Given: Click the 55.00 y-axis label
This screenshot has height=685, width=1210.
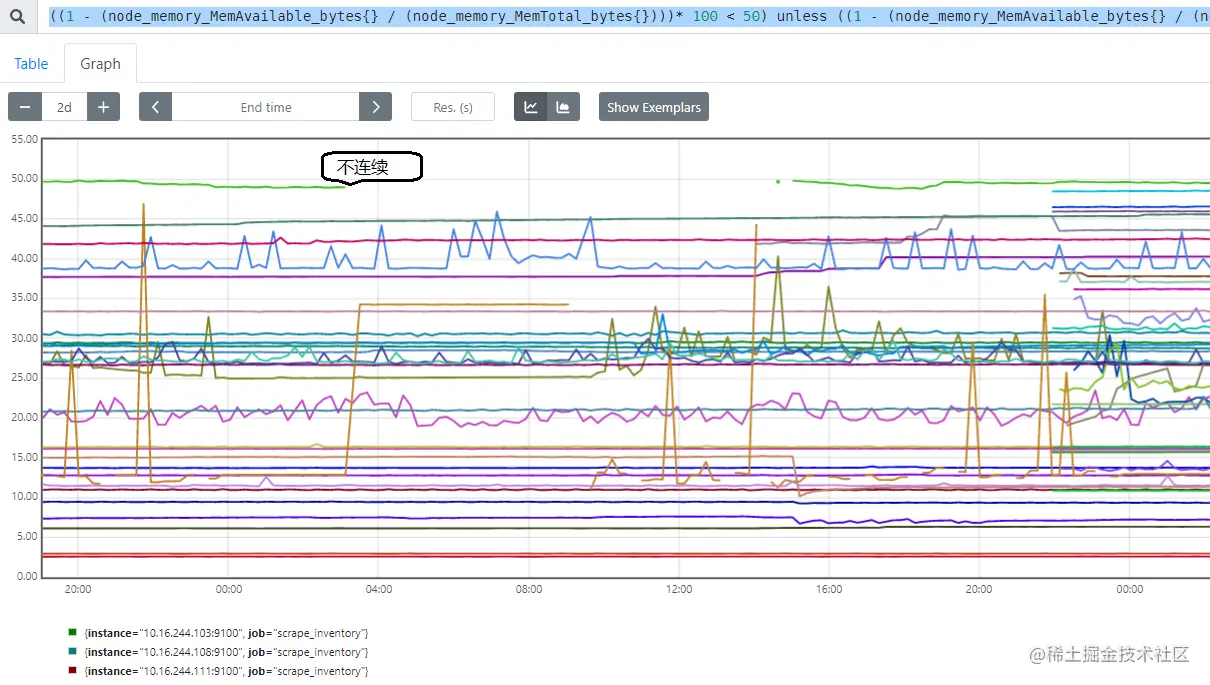Looking at the screenshot, I should pos(24,139).
